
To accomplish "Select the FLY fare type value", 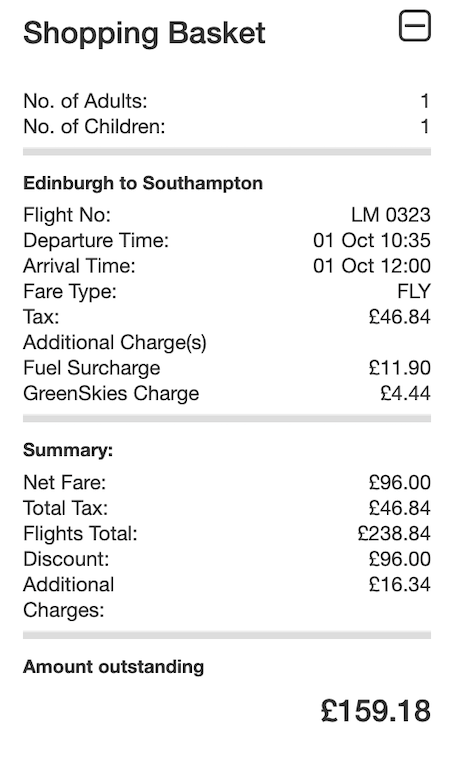I will point(413,292).
